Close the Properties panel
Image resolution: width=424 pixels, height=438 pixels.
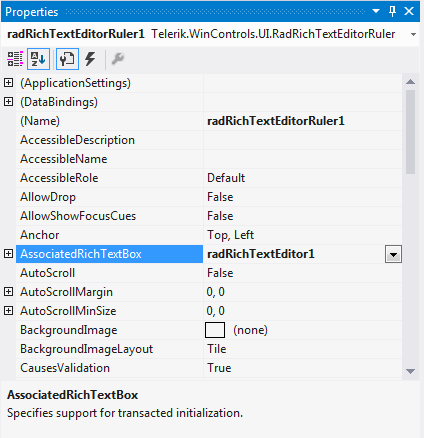tap(409, 11)
